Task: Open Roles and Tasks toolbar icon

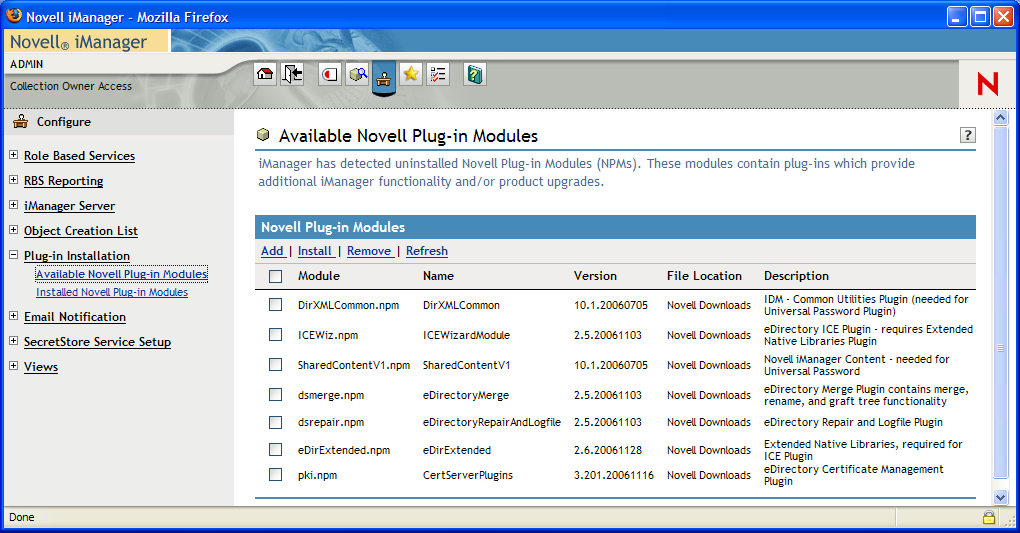Action: [330, 74]
